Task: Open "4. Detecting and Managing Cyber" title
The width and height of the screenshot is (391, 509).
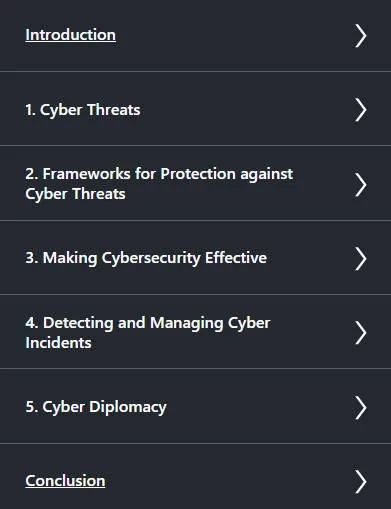Action: [x=148, y=323]
